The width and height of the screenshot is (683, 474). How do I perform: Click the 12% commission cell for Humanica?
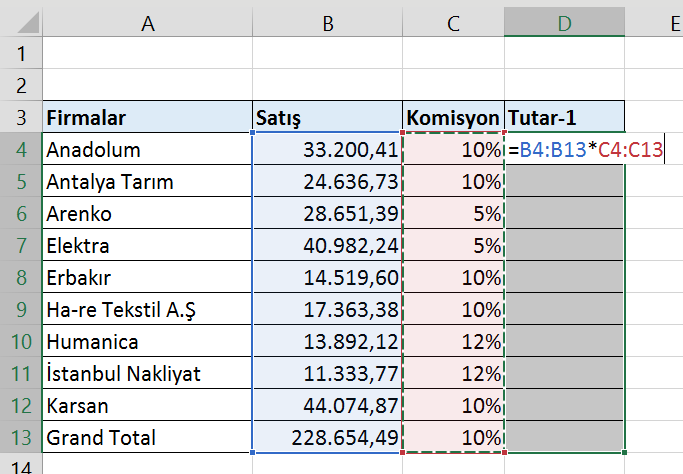pos(453,342)
